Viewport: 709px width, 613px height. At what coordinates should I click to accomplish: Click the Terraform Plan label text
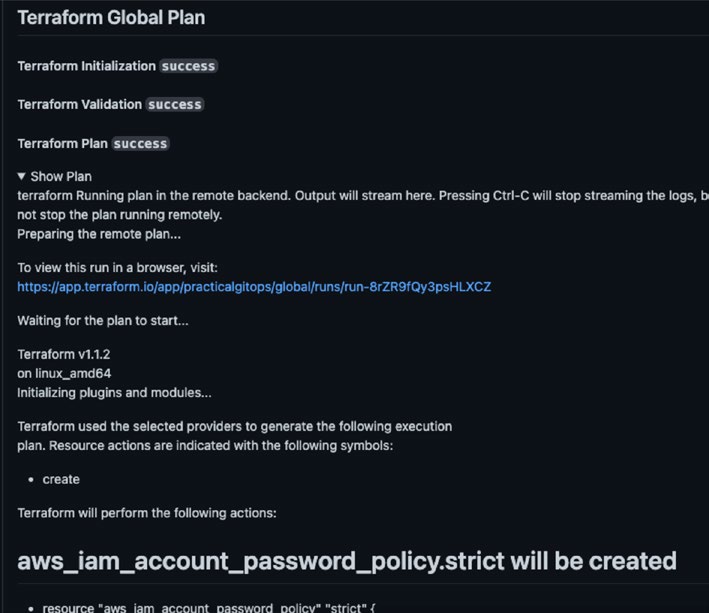(62, 144)
